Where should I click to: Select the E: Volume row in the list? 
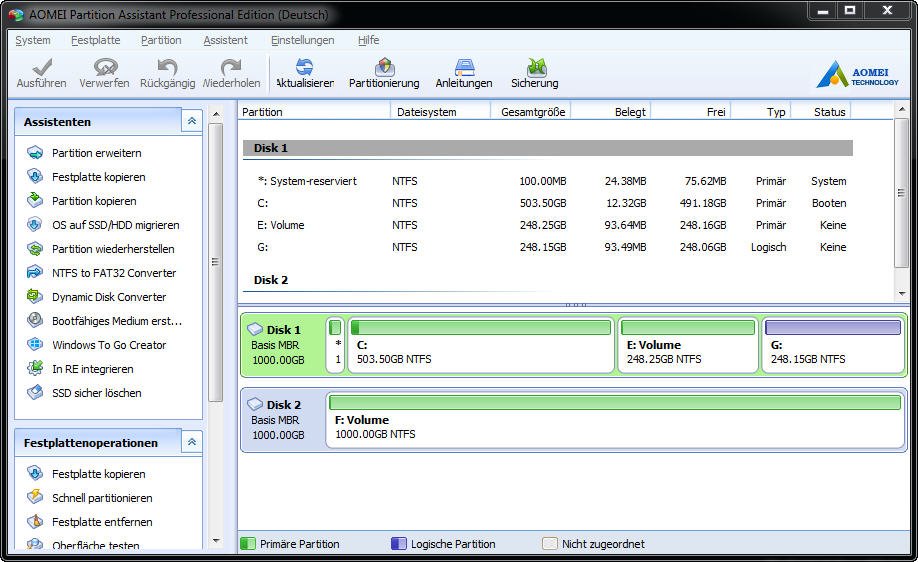[x=548, y=225]
